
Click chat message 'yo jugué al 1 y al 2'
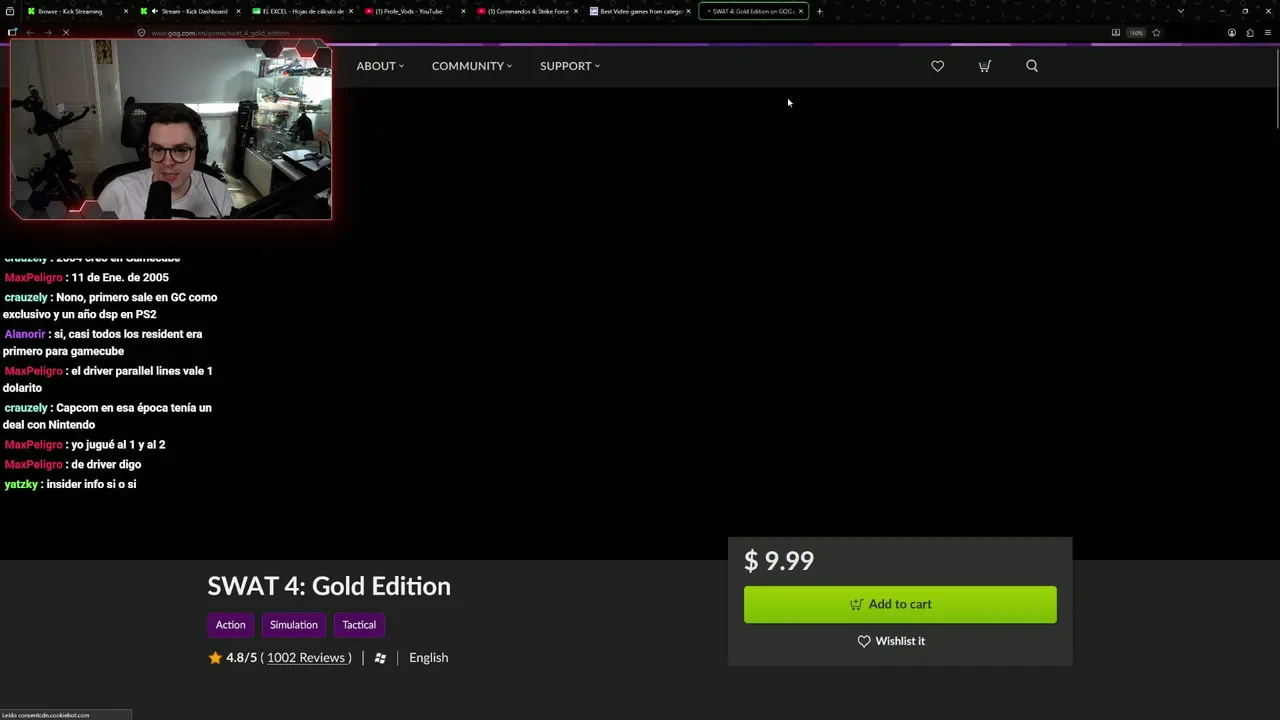(x=118, y=445)
